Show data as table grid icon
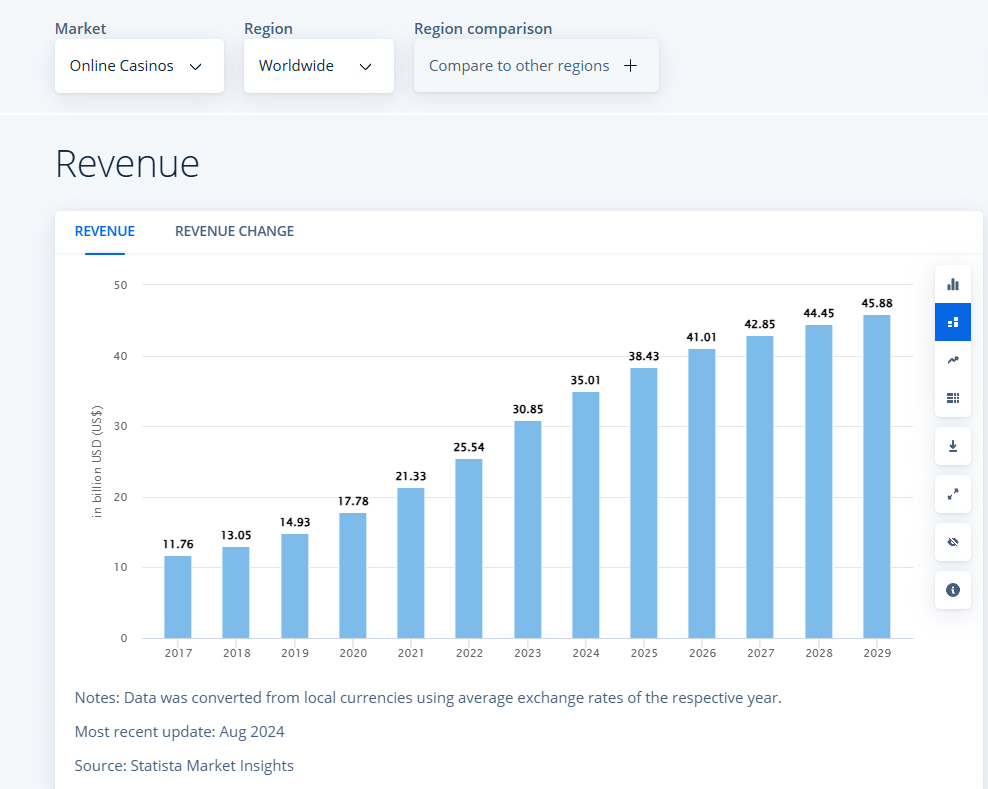Screen dimensions: 988x789 [x=952, y=398]
